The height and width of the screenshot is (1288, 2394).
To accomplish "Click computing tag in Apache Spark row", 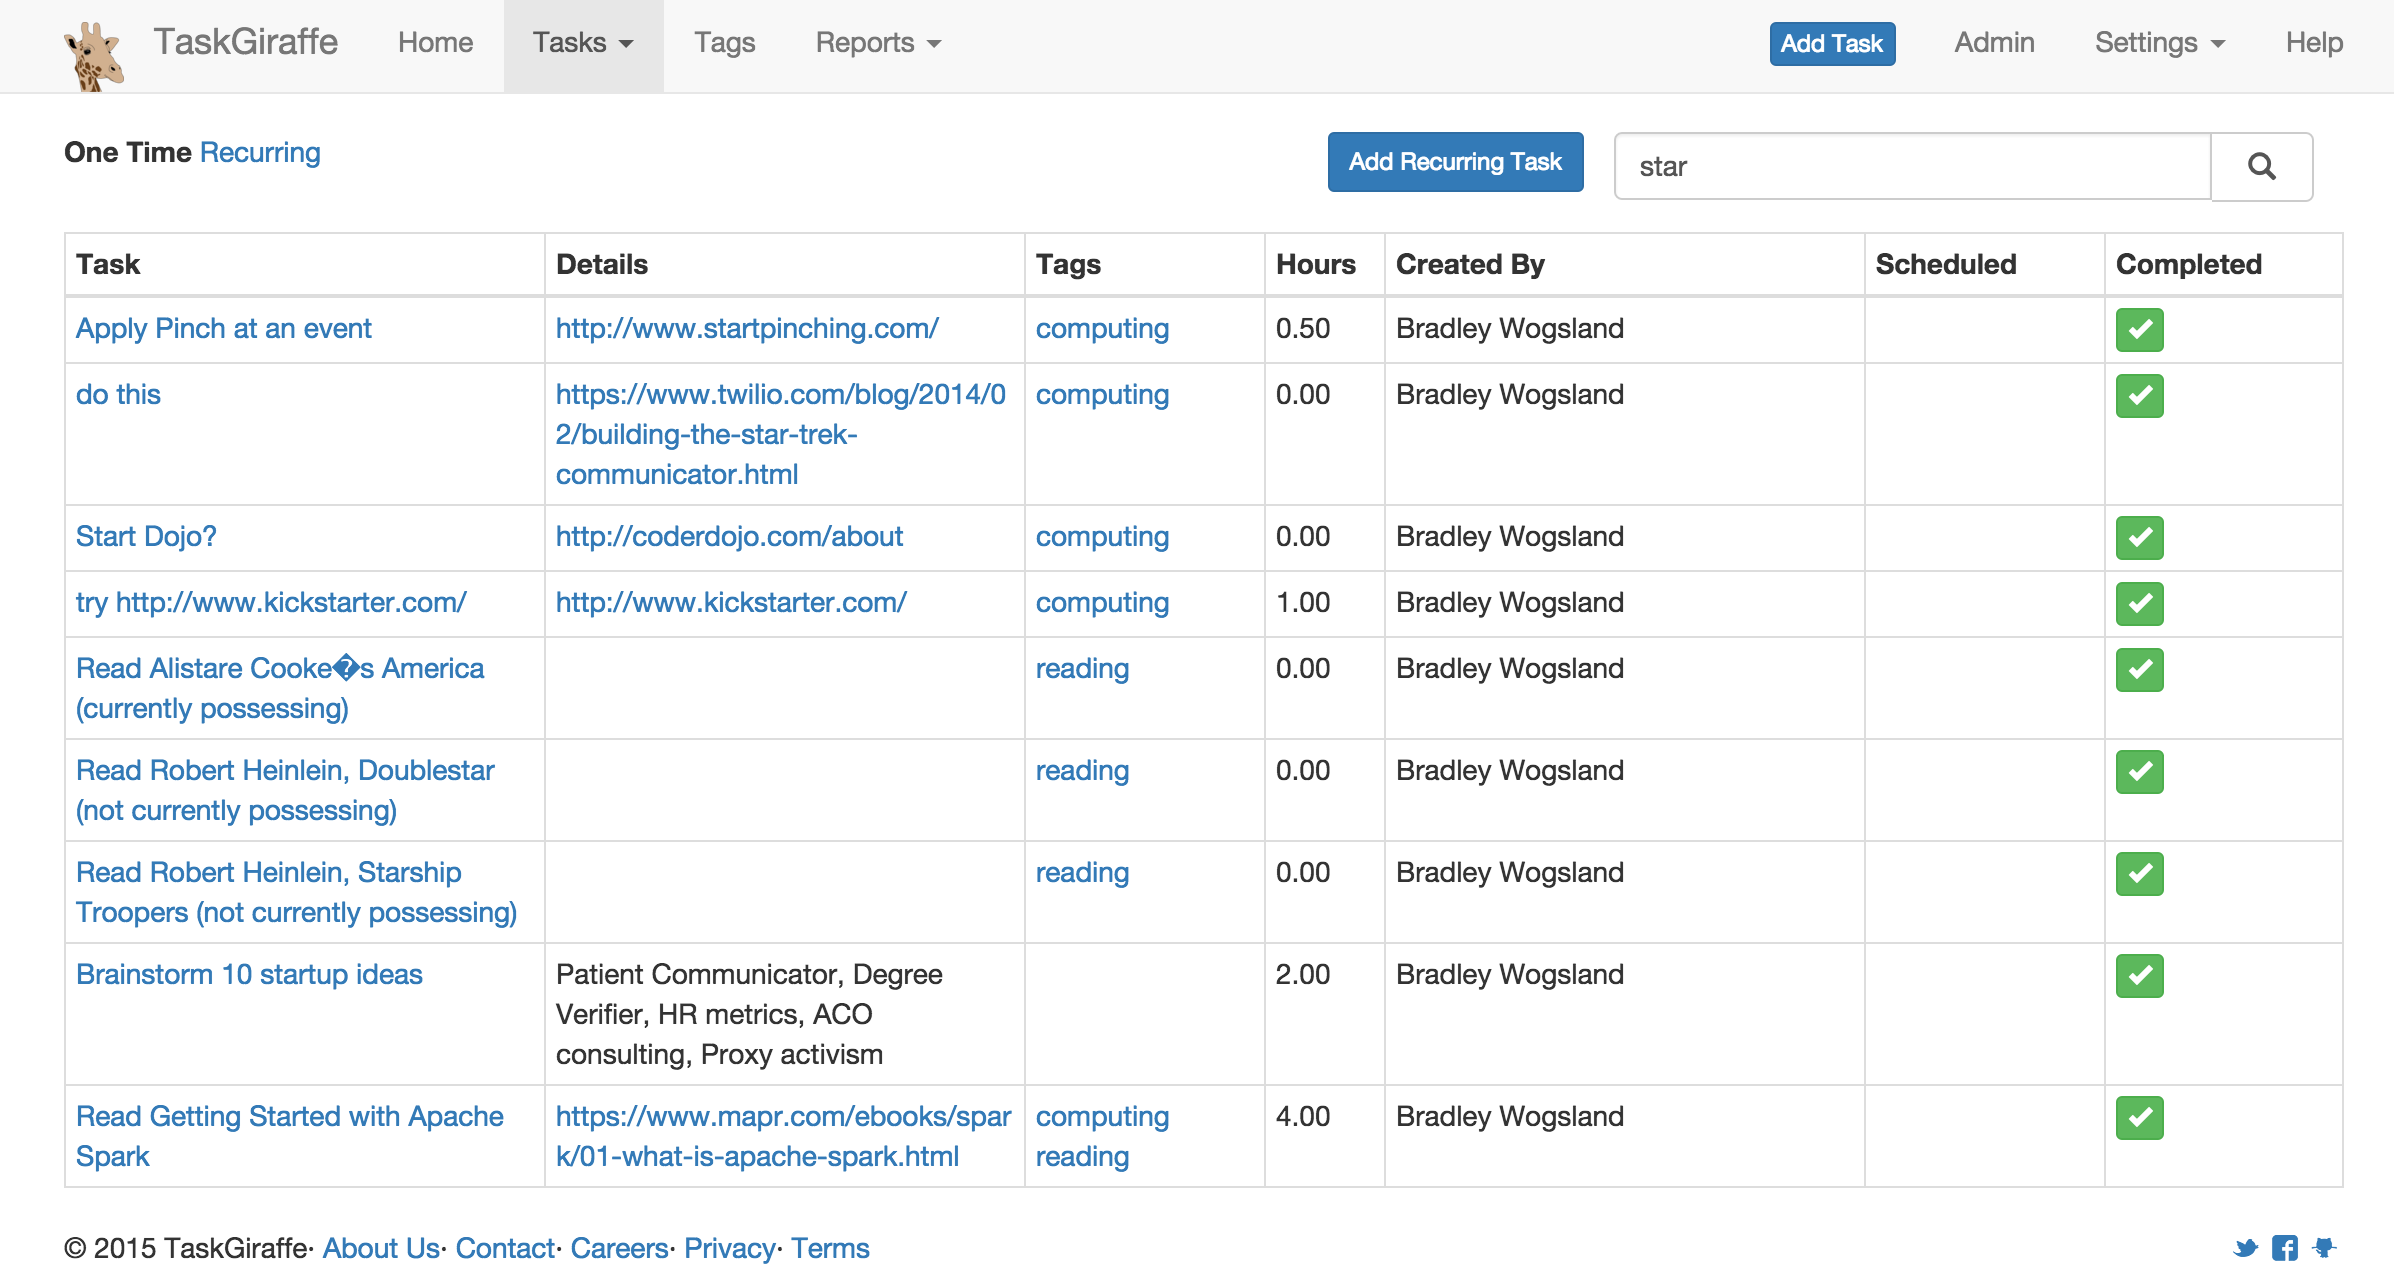I will click(1102, 1117).
